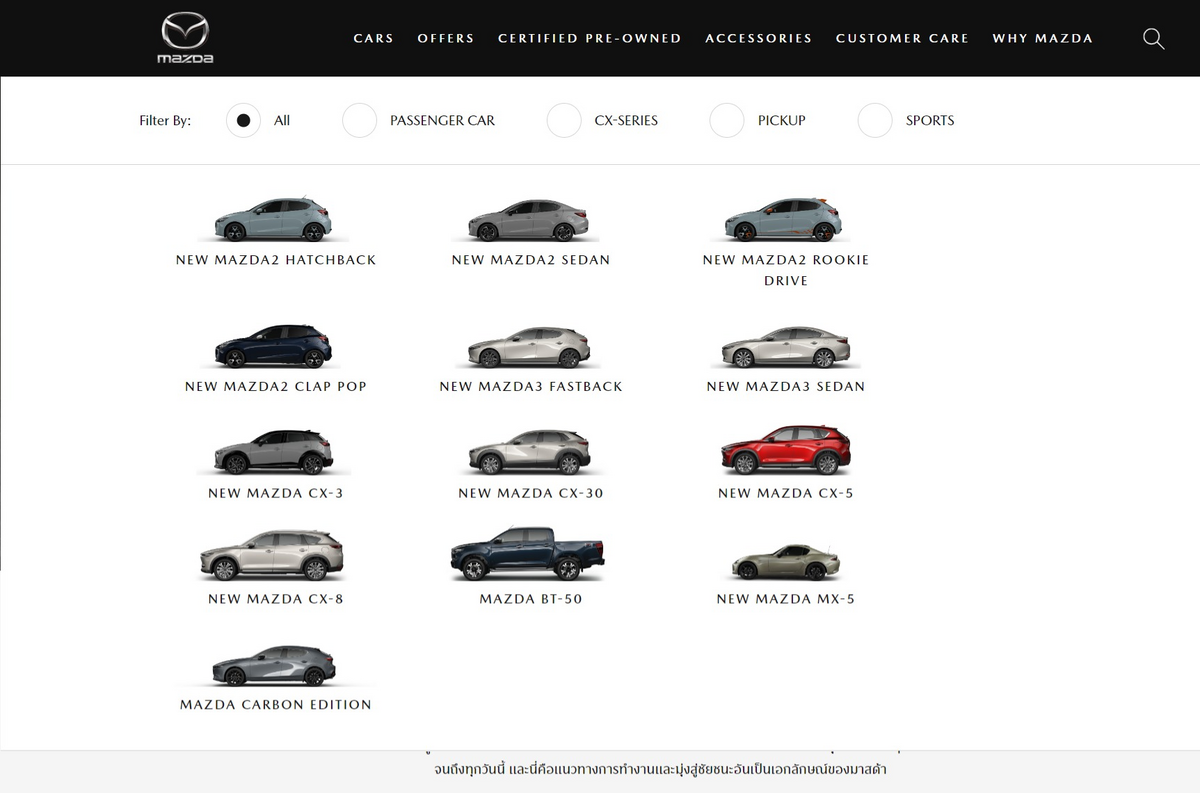Click the 'Filter By:' label
1200x793 pixels.
point(165,120)
